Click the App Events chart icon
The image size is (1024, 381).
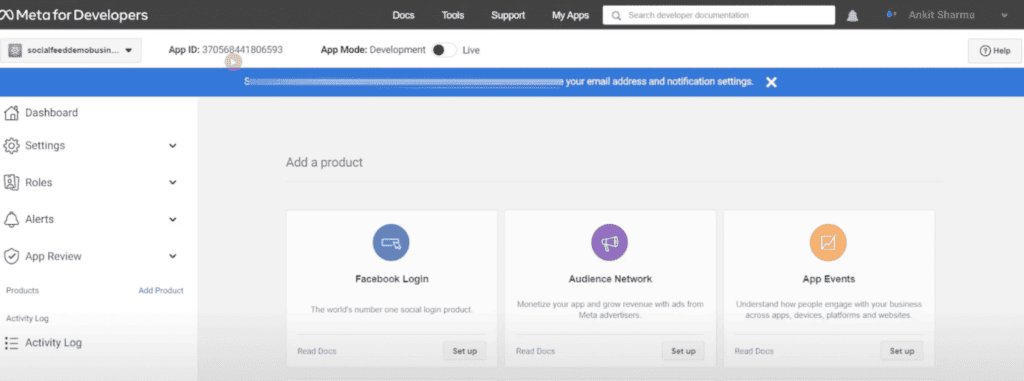[x=828, y=242]
